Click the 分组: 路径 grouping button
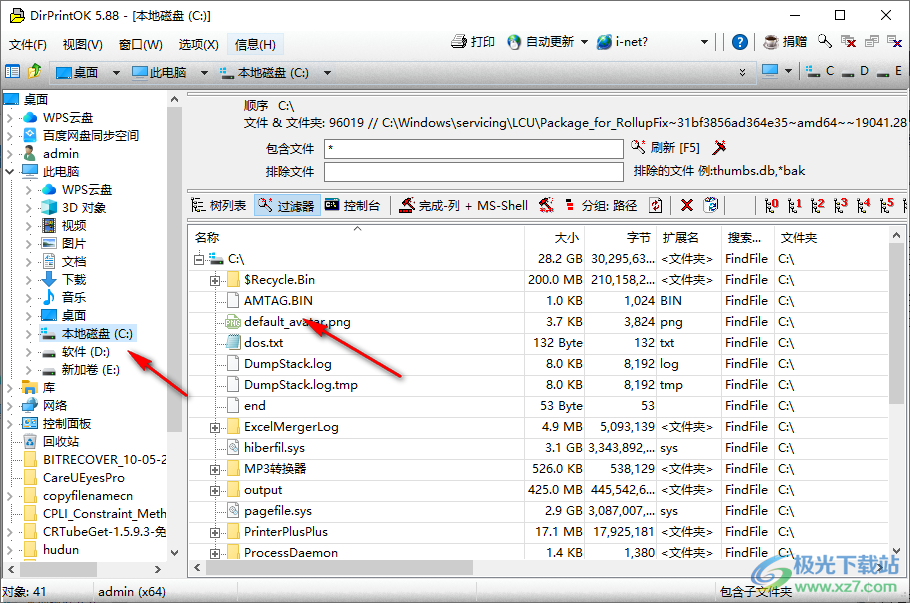 click(x=601, y=205)
